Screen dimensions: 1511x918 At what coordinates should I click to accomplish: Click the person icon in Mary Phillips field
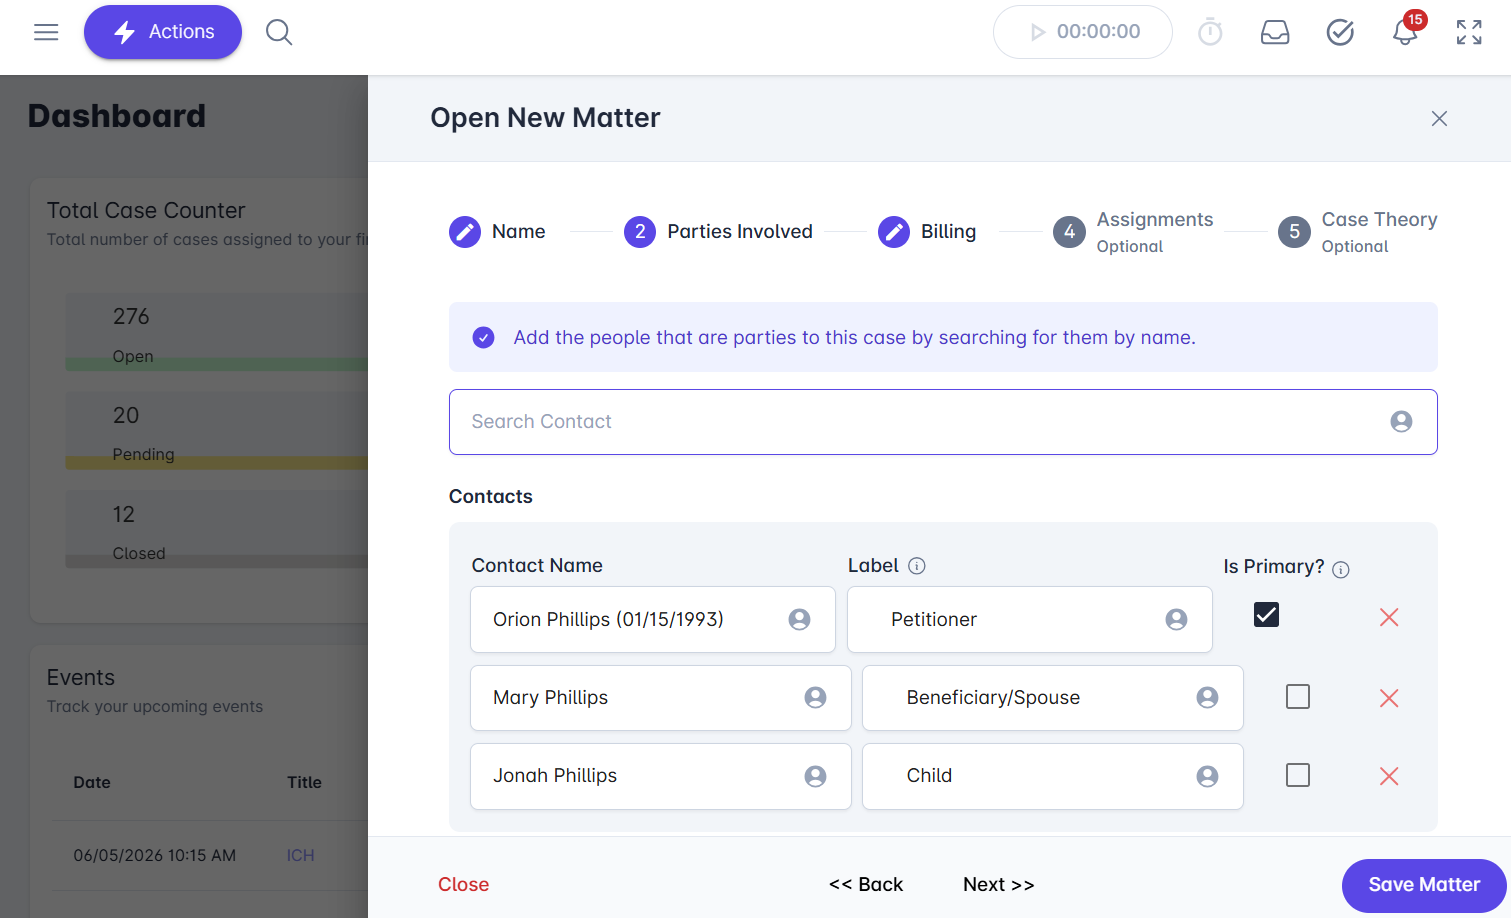(x=815, y=698)
